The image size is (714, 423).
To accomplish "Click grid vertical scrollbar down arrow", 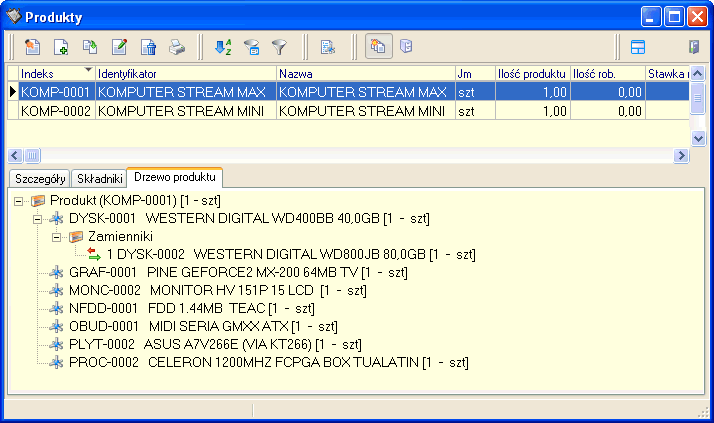I will (x=698, y=138).
